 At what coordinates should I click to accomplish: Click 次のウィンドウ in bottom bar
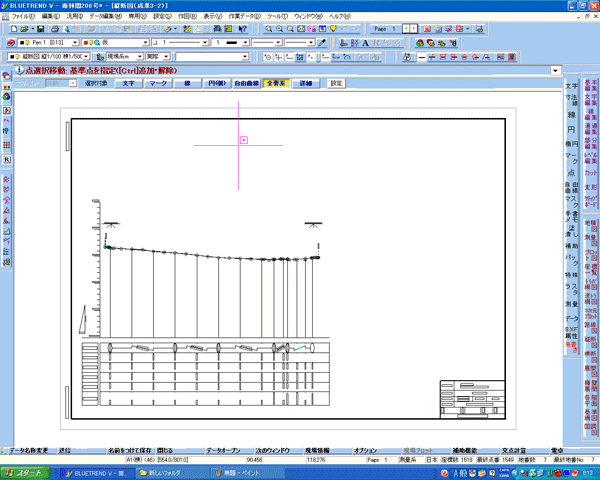tap(272, 451)
